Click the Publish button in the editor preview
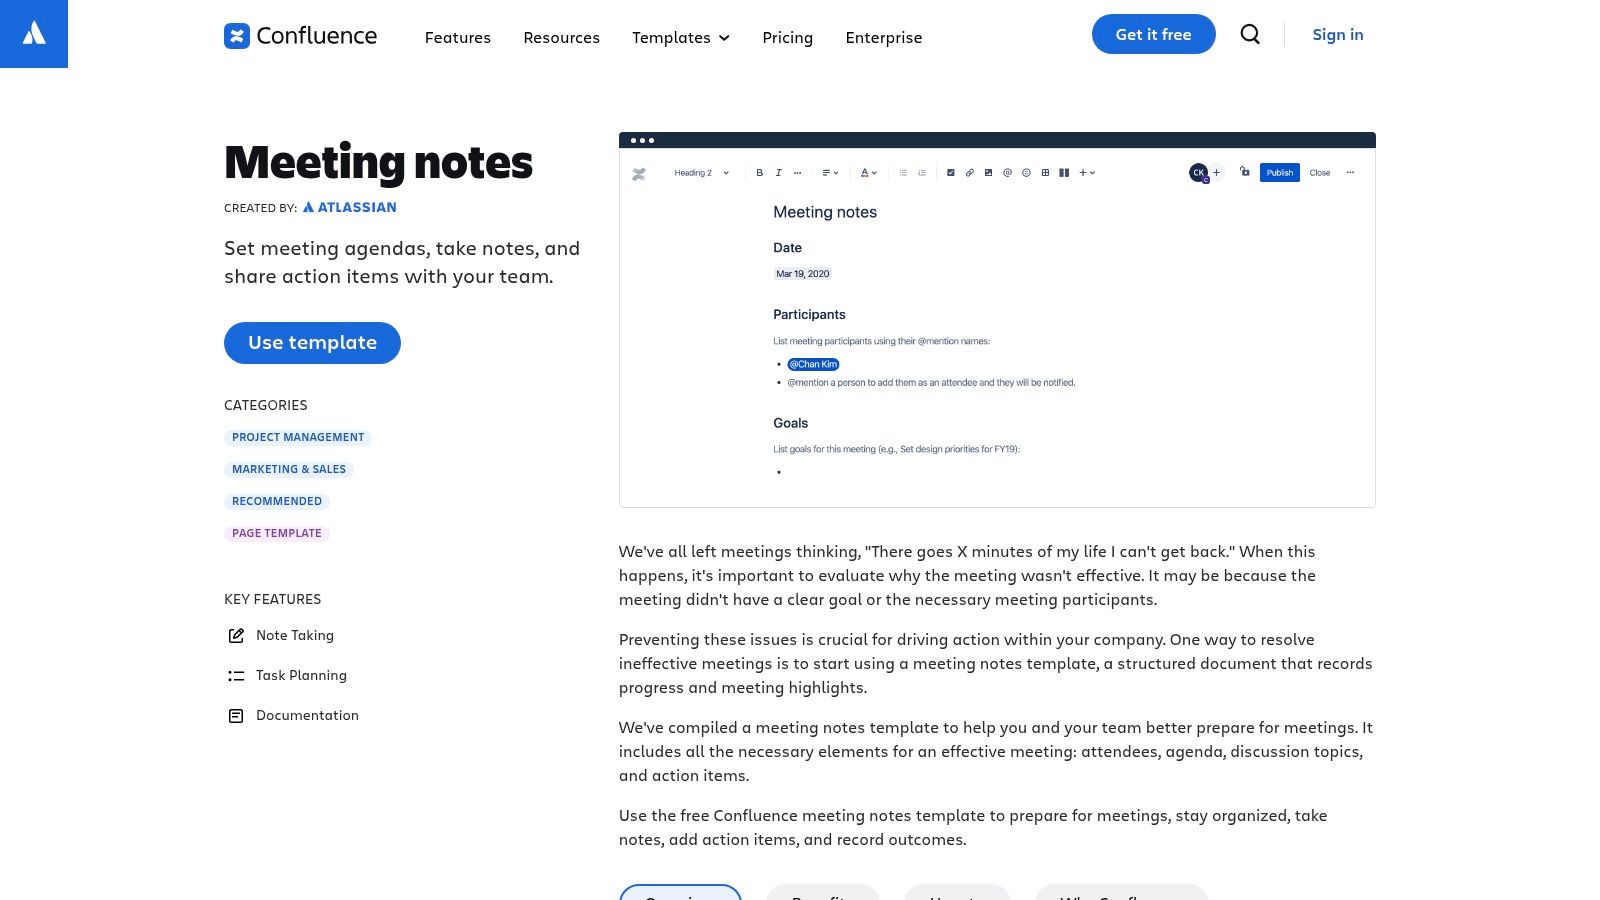The height and width of the screenshot is (900, 1600). click(x=1279, y=172)
